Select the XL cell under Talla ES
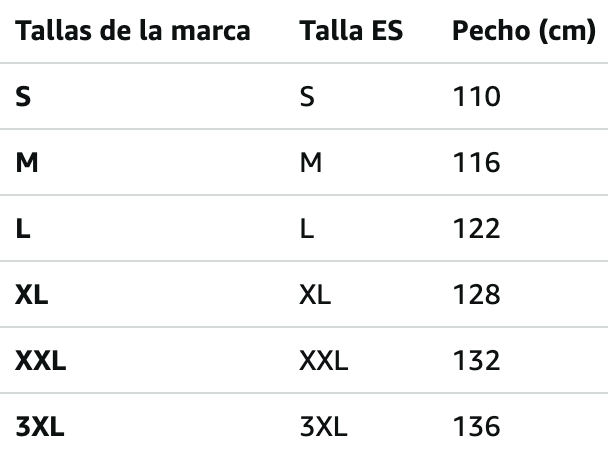608x456 pixels. 315,295
